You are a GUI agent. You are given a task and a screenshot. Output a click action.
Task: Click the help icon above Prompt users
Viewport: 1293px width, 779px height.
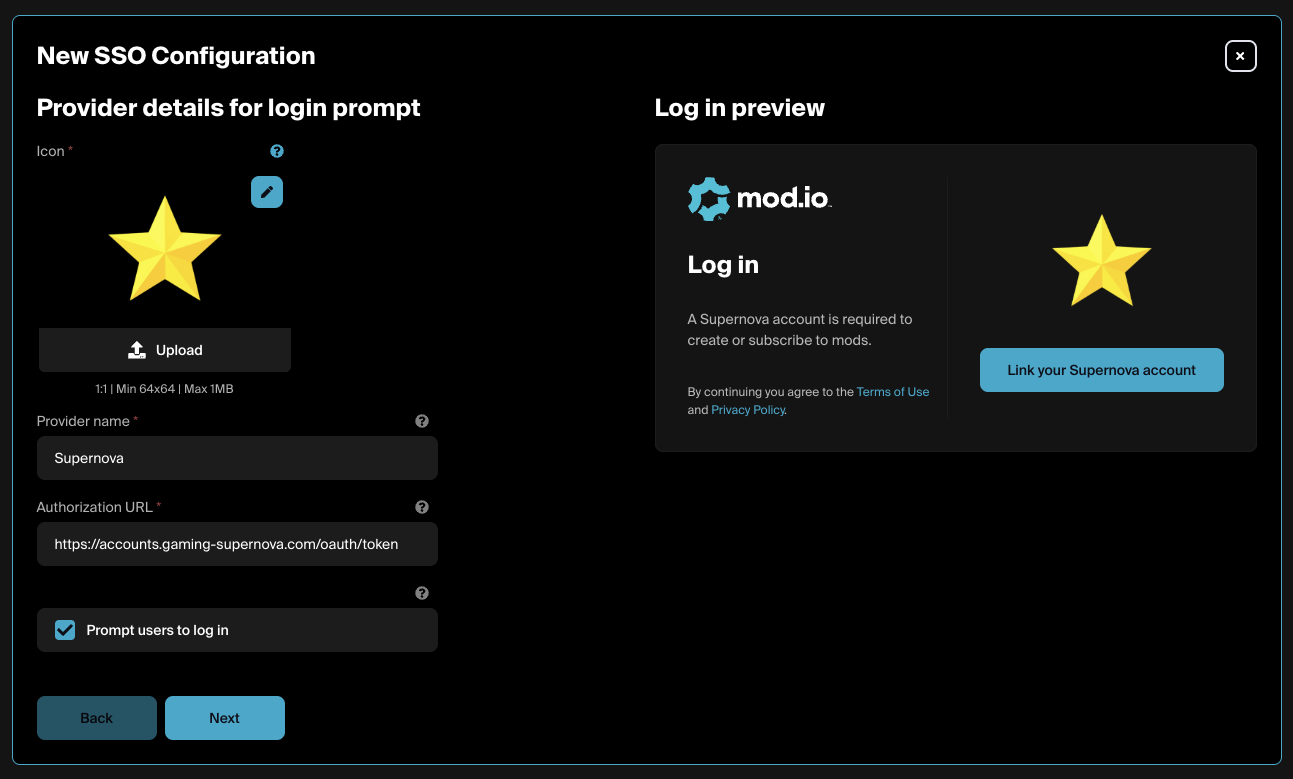422,593
